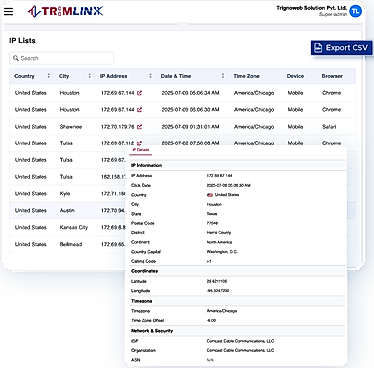This screenshot has width=374, height=368.
Task: Click the Kansas City cell
Action: click(x=74, y=227)
